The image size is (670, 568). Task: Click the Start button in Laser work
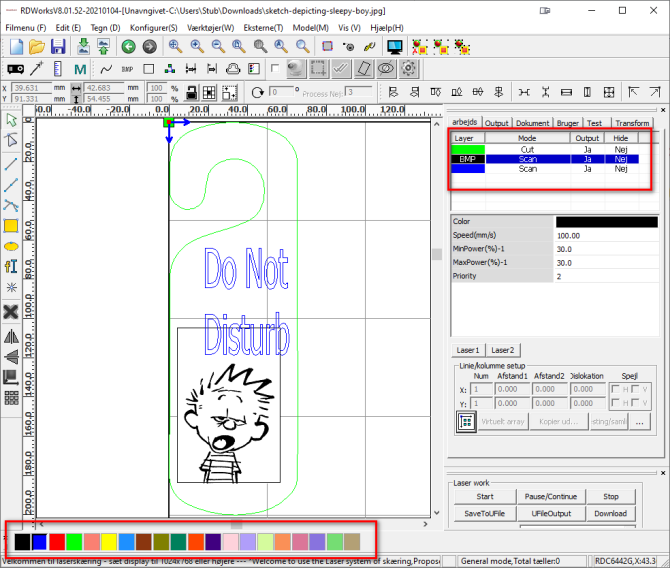pyautogui.click(x=485, y=497)
